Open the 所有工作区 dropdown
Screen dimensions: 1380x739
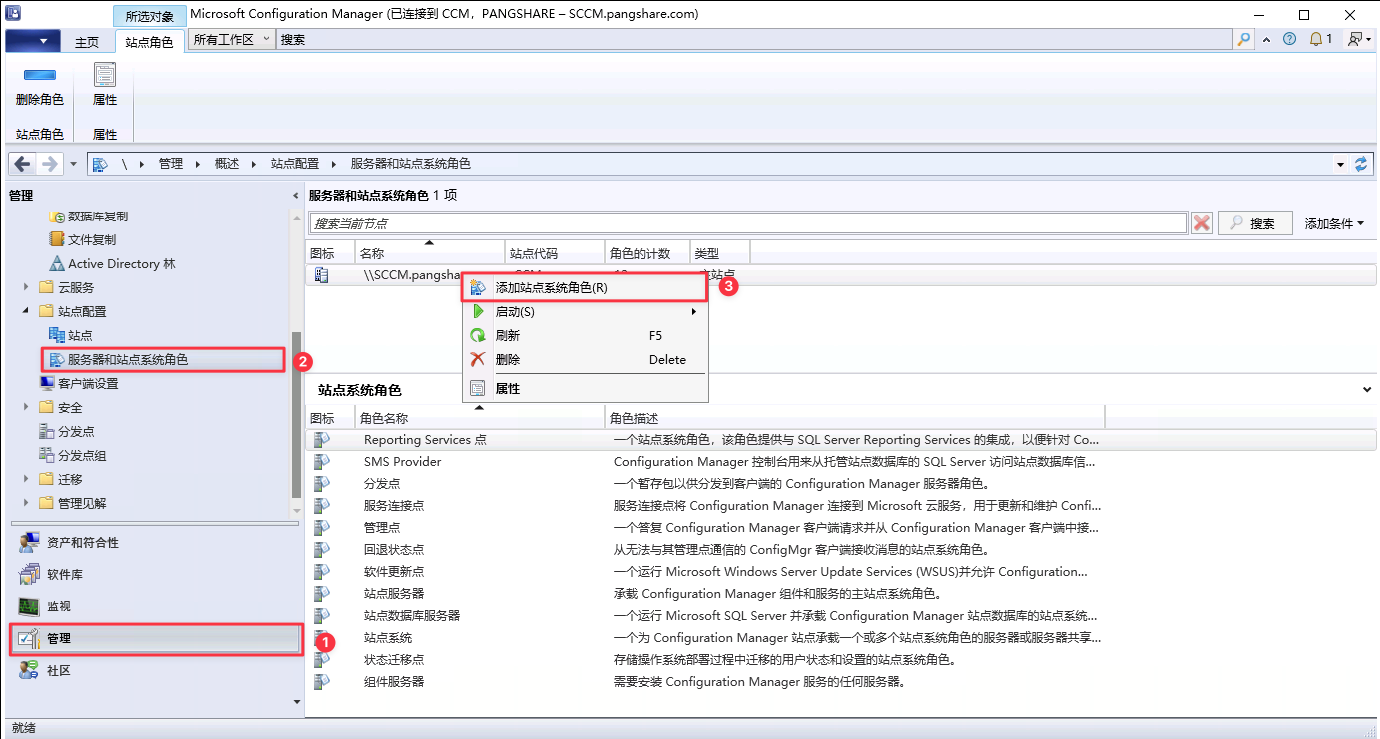tap(231, 39)
